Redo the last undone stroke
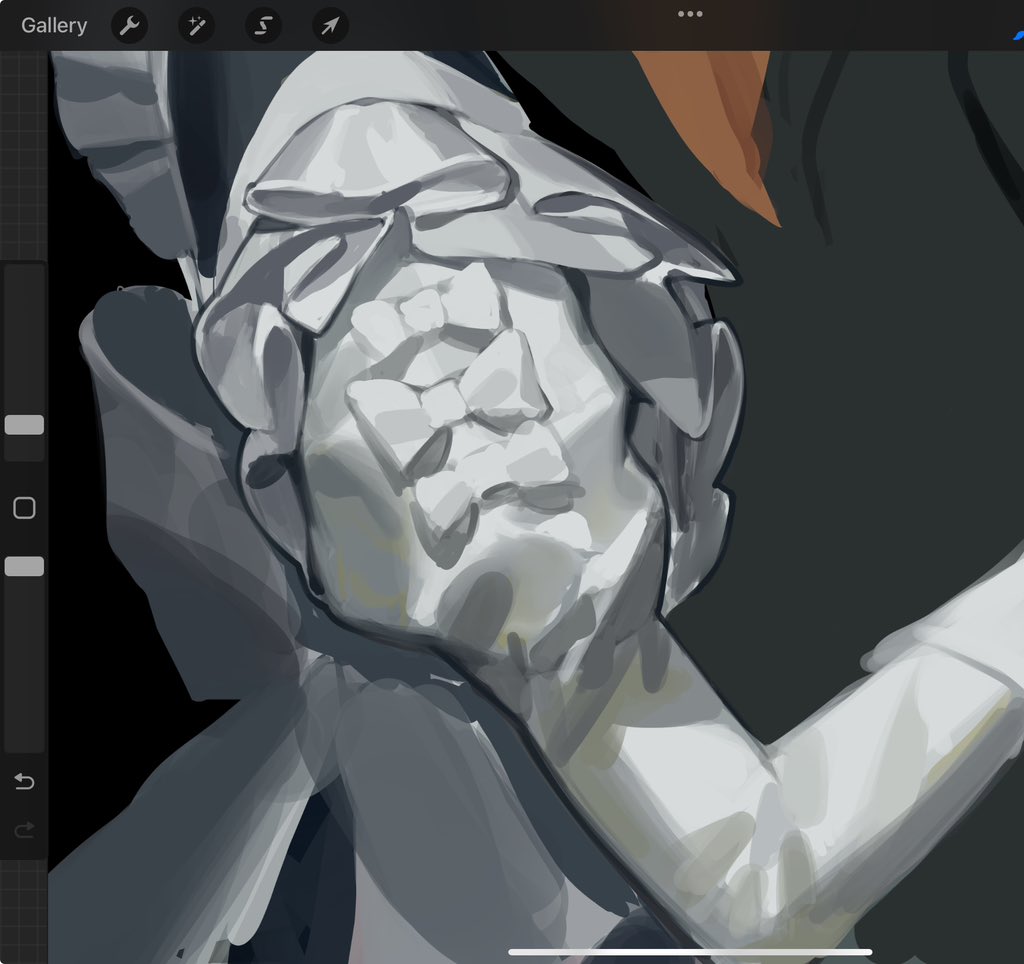This screenshot has width=1024, height=964. tap(24, 830)
